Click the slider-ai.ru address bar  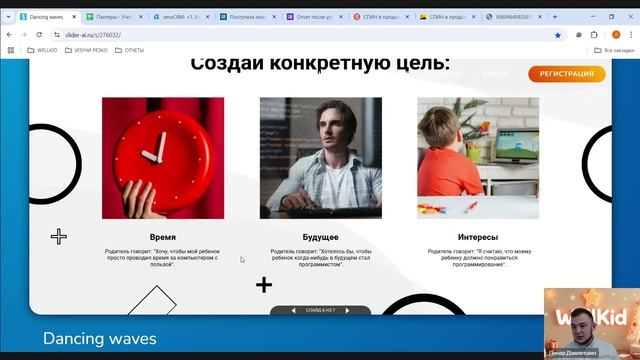click(308, 35)
